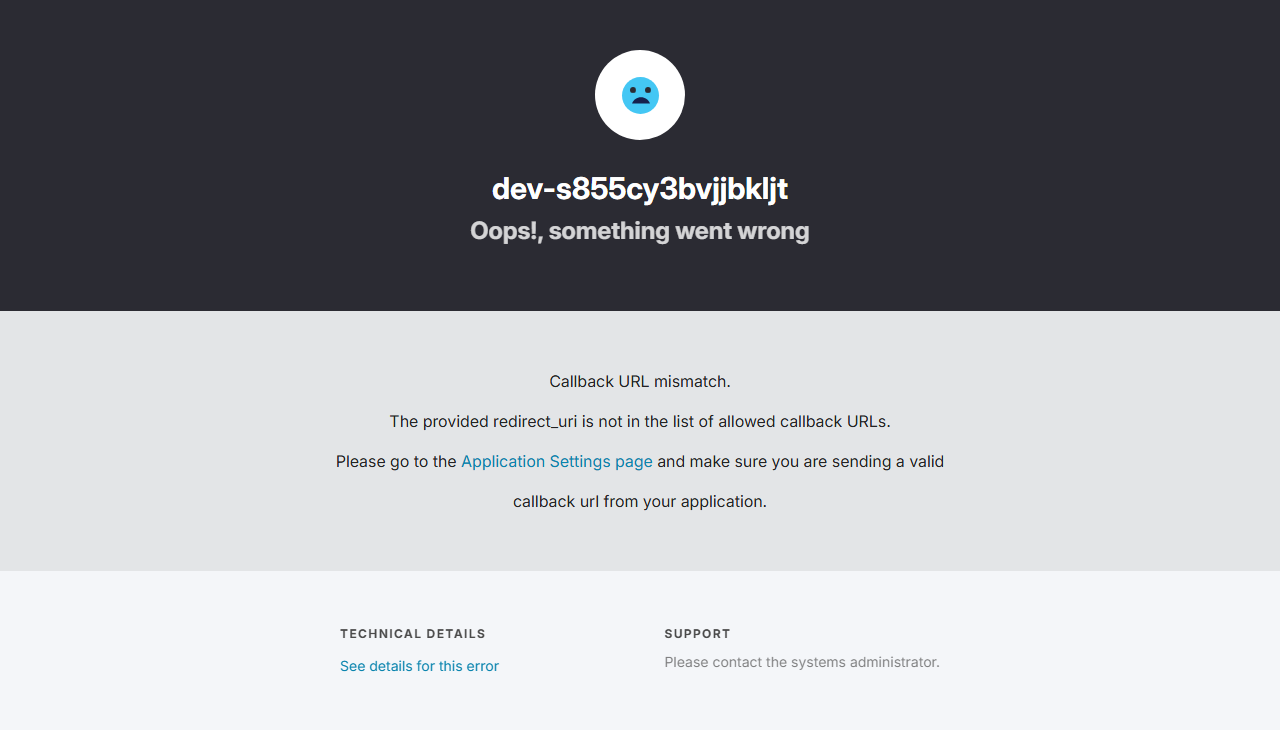Image resolution: width=1280 pixels, height=730 pixels.
Task: Click the words allowed callback URLs
Action: coord(804,421)
